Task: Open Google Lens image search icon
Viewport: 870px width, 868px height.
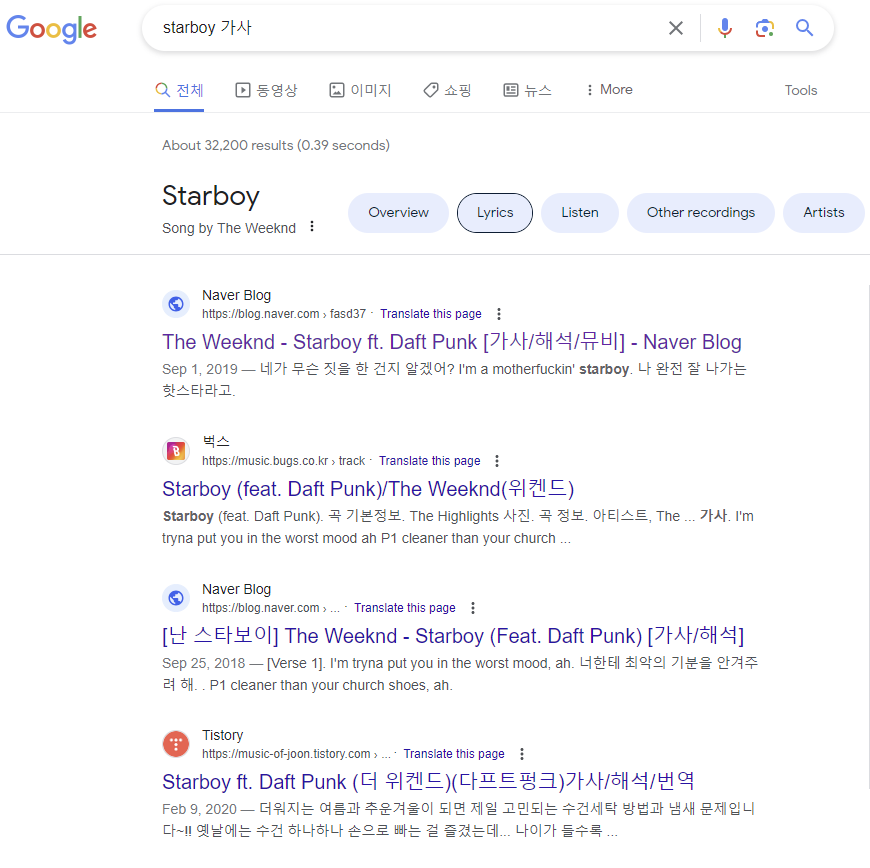Action: click(x=765, y=28)
